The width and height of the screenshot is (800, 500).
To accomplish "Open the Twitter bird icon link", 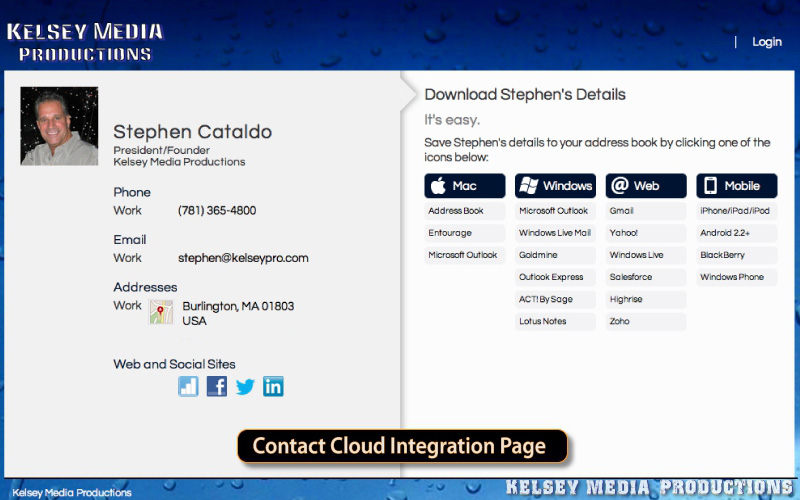I will (245, 387).
